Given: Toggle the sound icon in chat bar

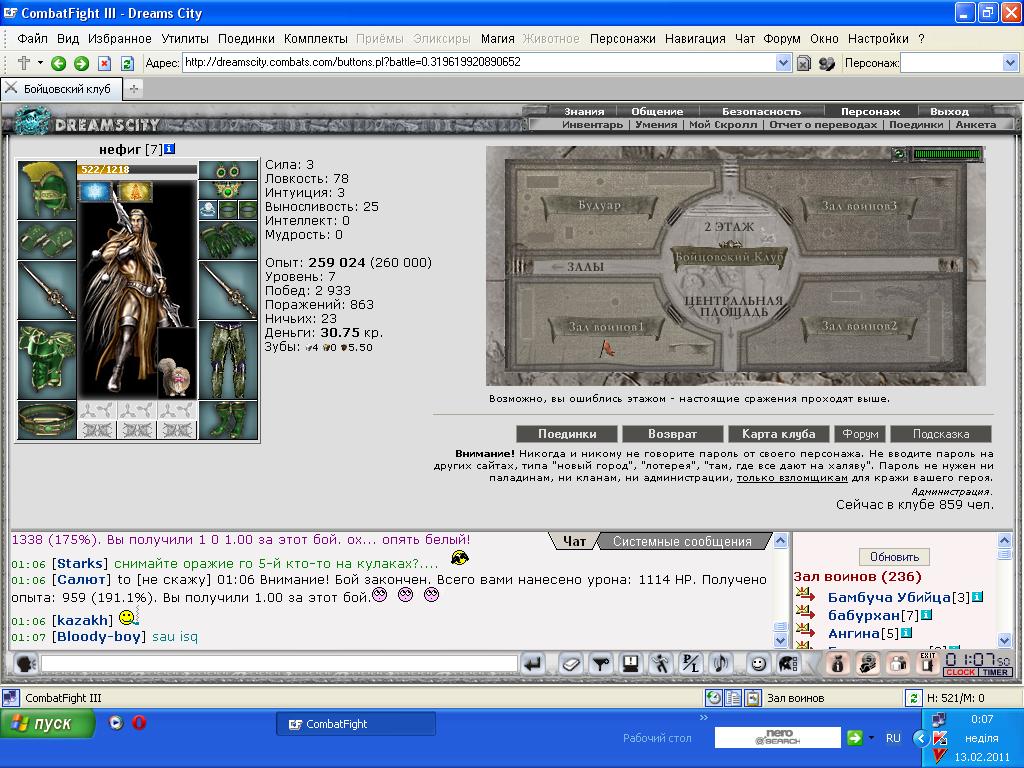Looking at the screenshot, I should (x=721, y=664).
